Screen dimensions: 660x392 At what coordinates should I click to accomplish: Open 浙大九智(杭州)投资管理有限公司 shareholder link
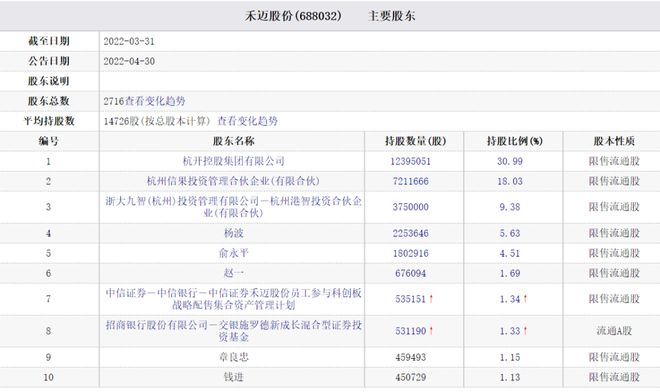click(233, 207)
